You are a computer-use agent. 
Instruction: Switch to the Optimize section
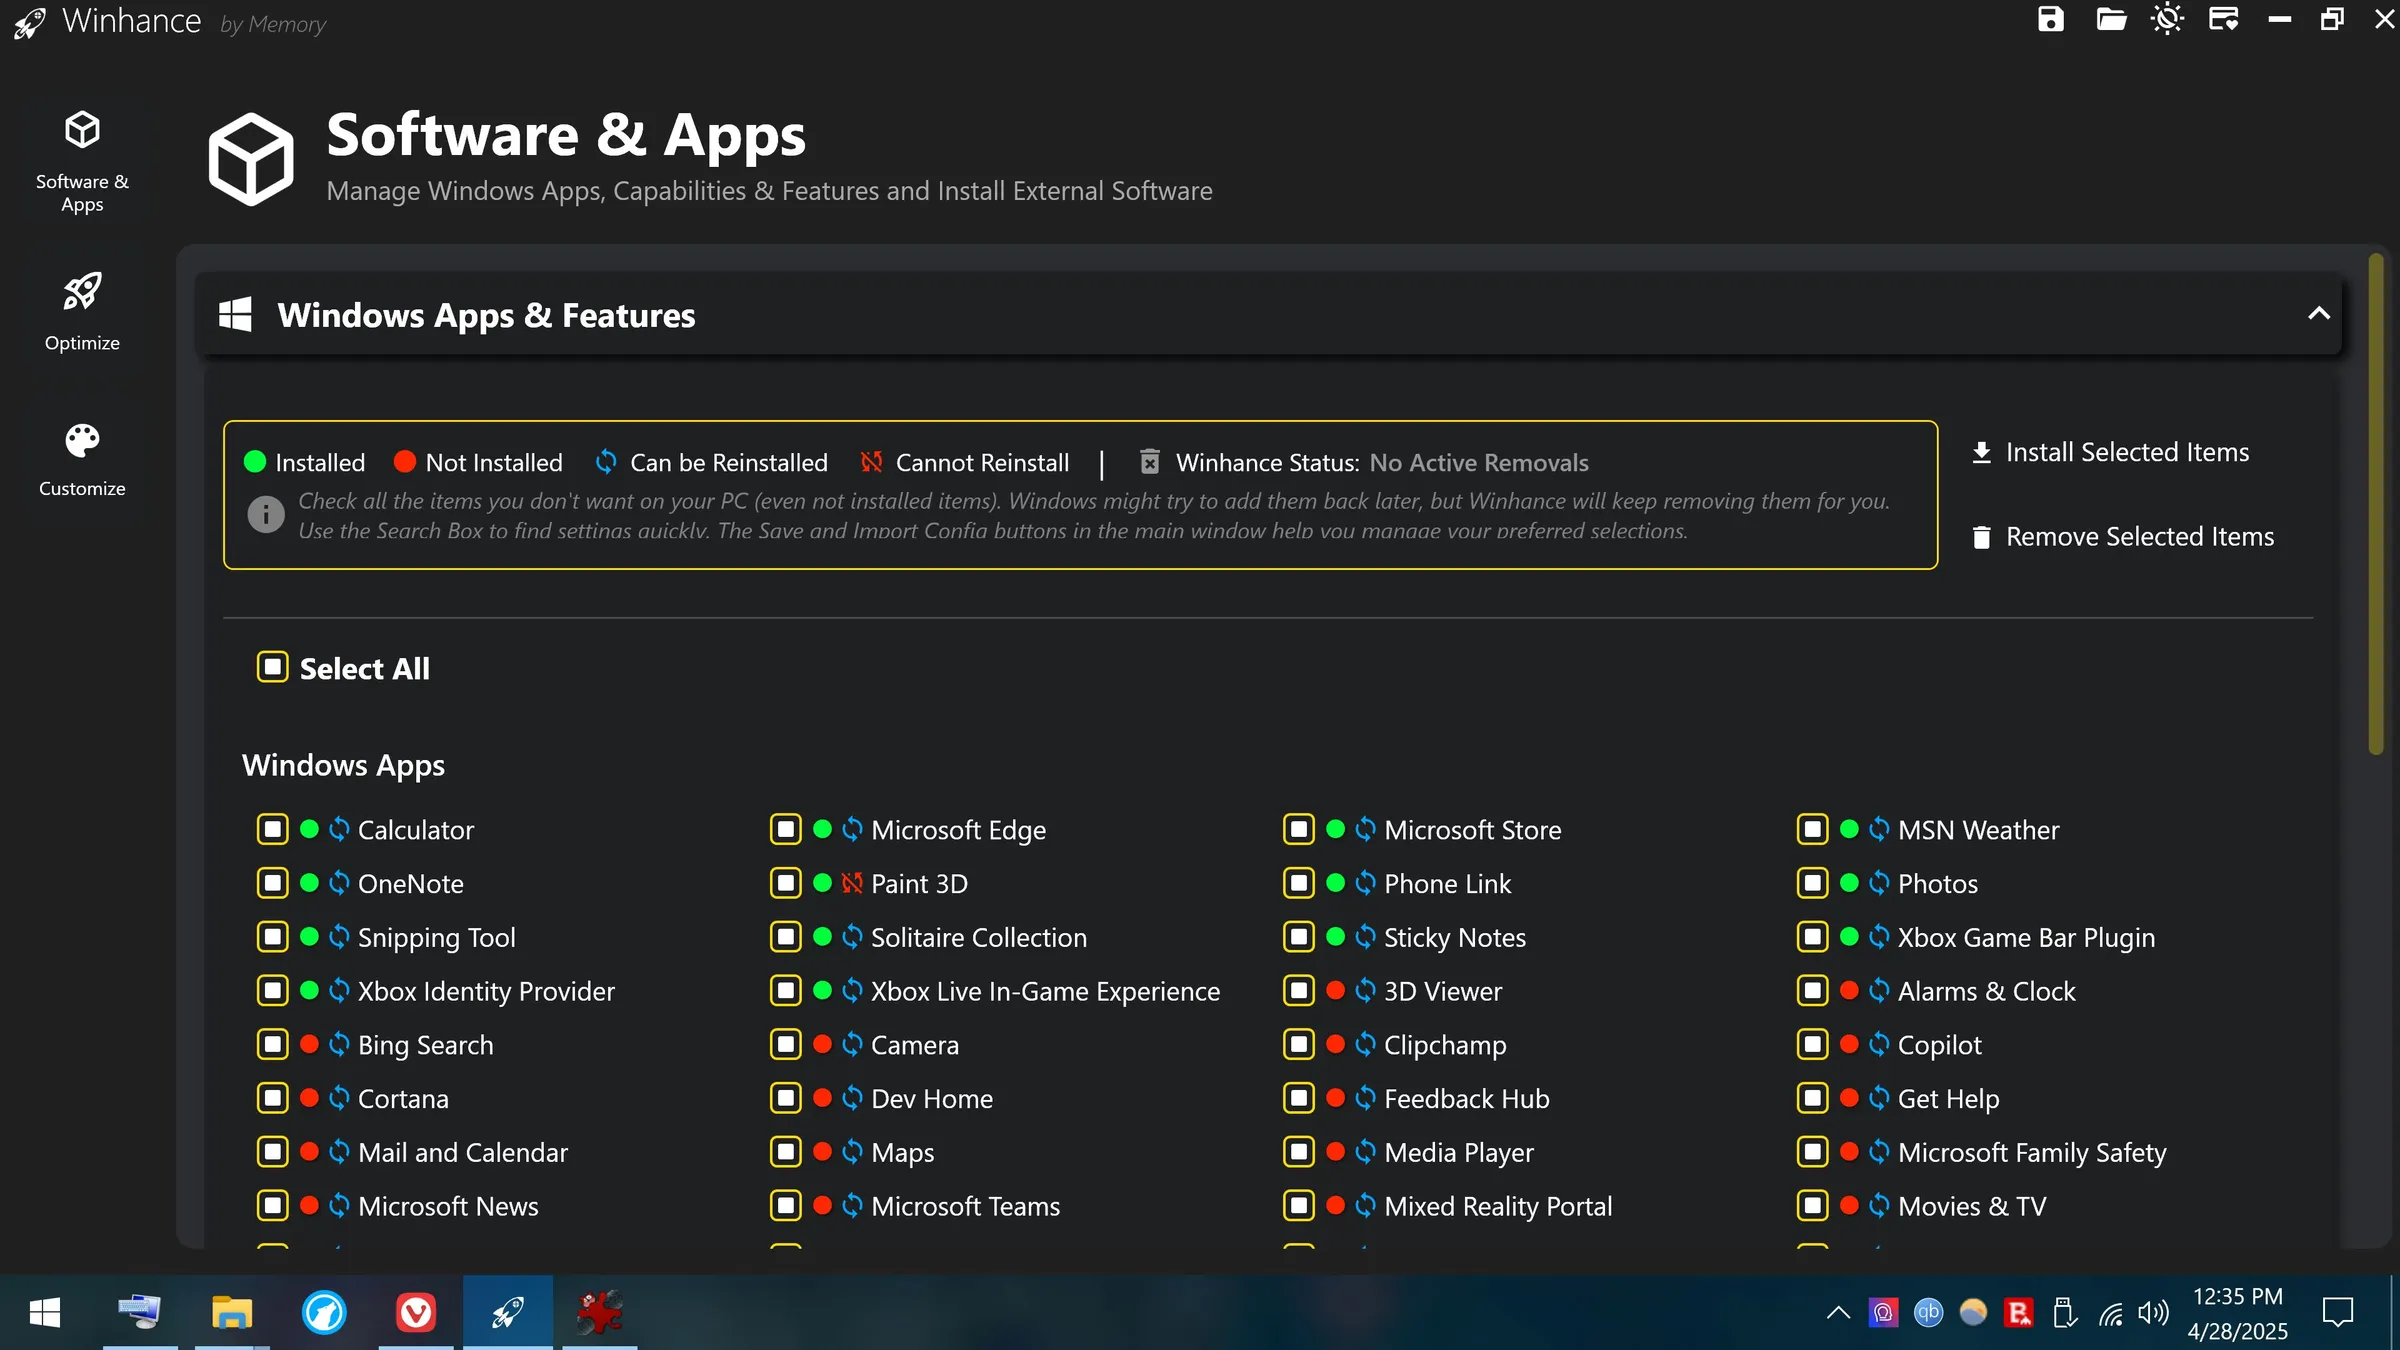[x=81, y=311]
